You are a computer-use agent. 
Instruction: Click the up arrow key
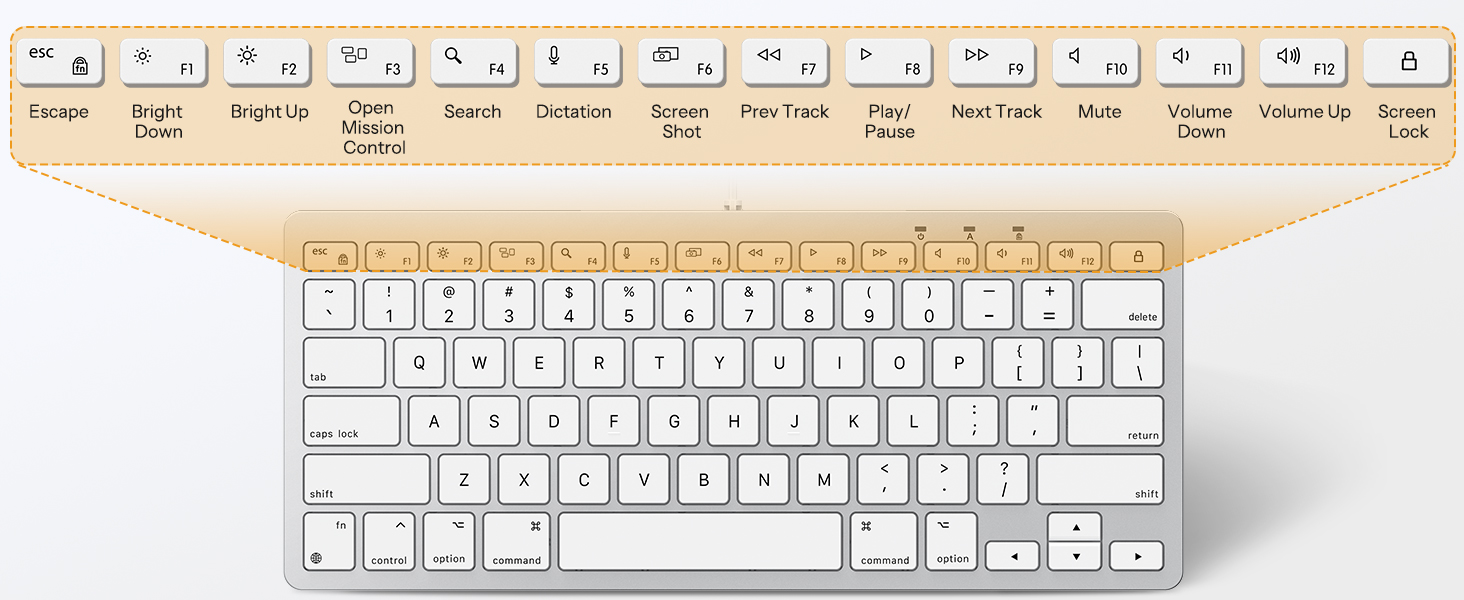1075,527
